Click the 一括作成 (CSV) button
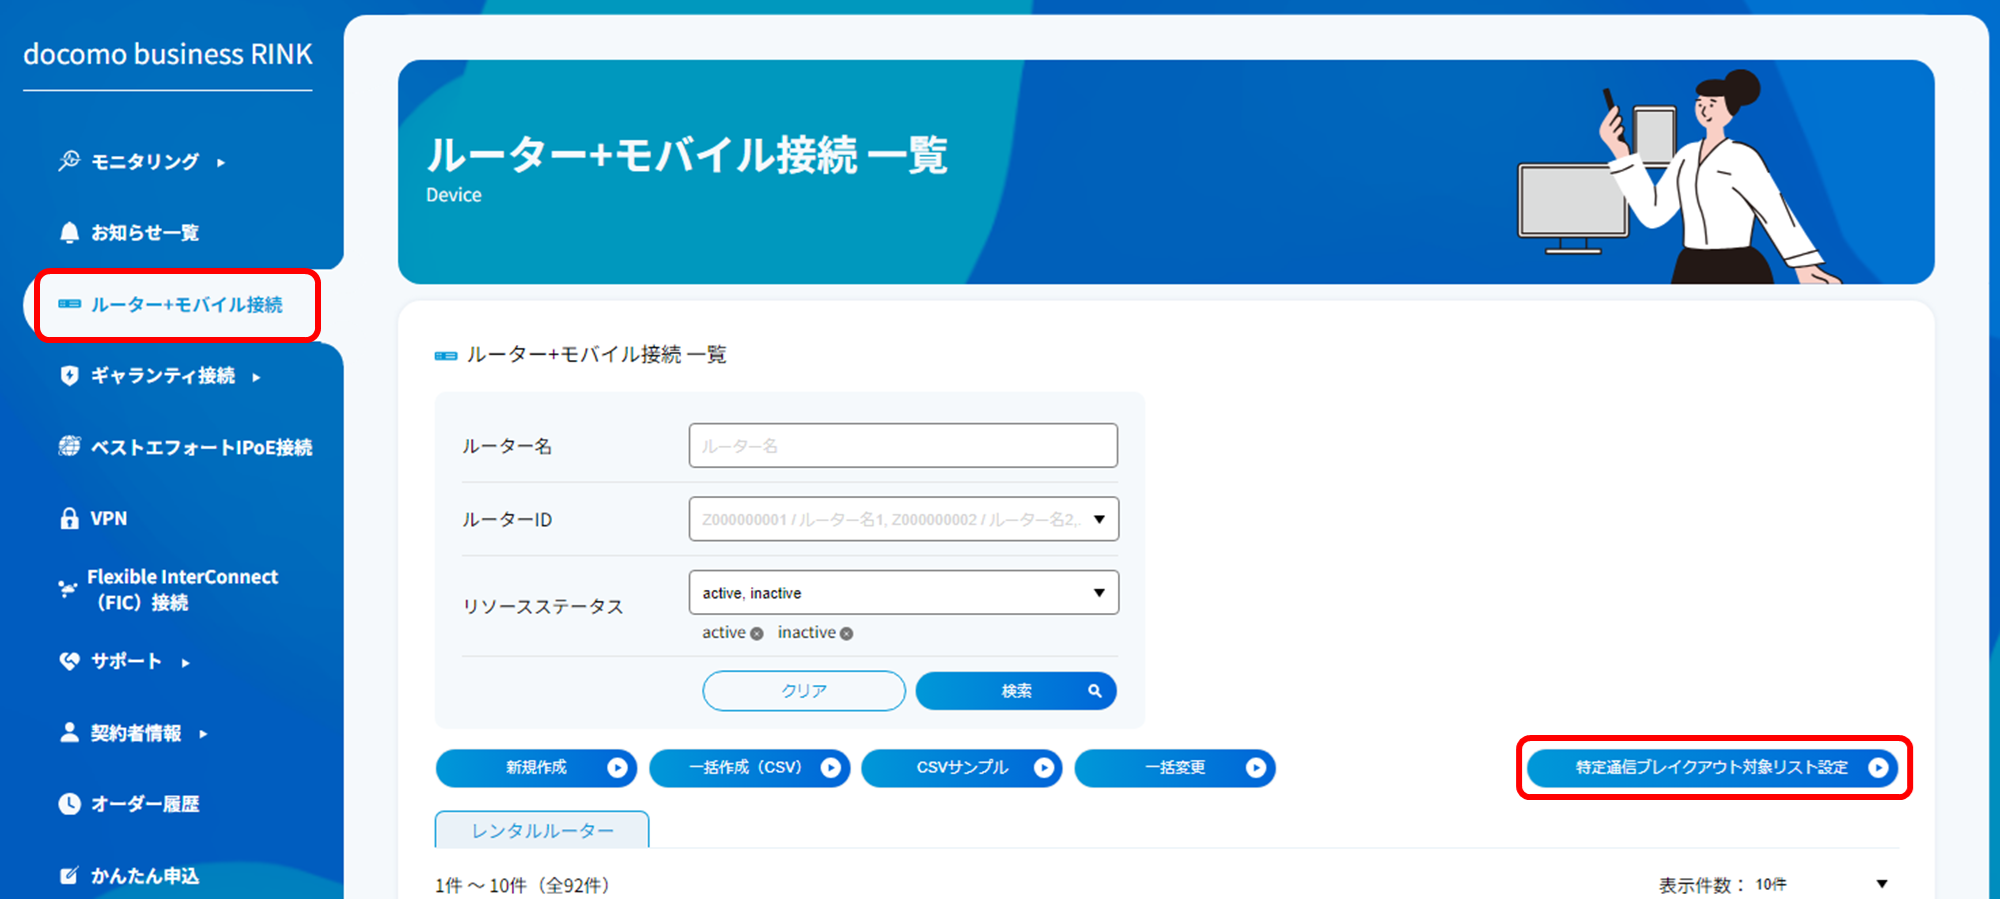The height and width of the screenshot is (899, 2000). [749, 768]
